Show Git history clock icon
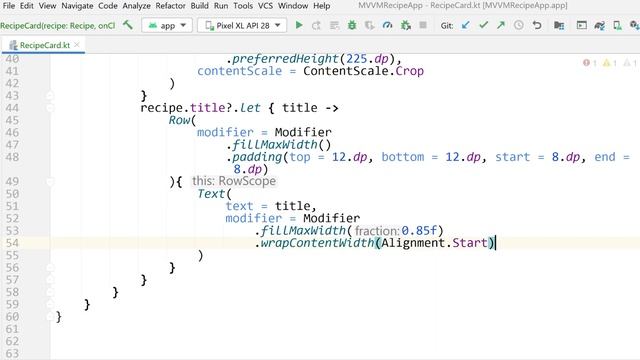This screenshot has width=640, height=360. click(x=519, y=25)
